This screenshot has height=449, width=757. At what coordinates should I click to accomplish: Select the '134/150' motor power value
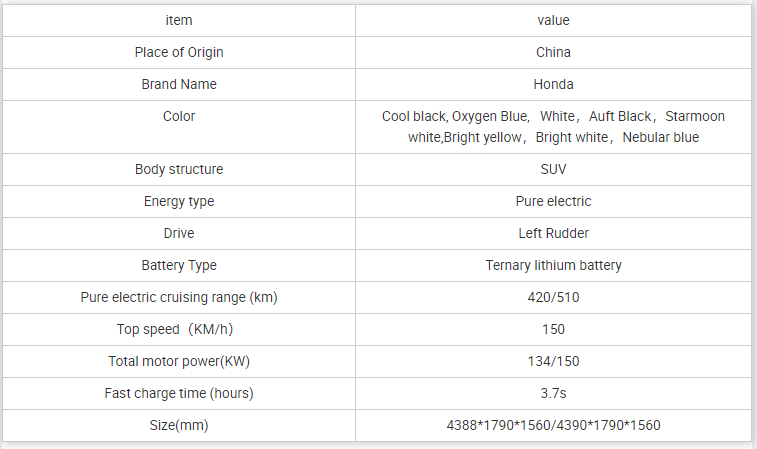pyautogui.click(x=553, y=361)
